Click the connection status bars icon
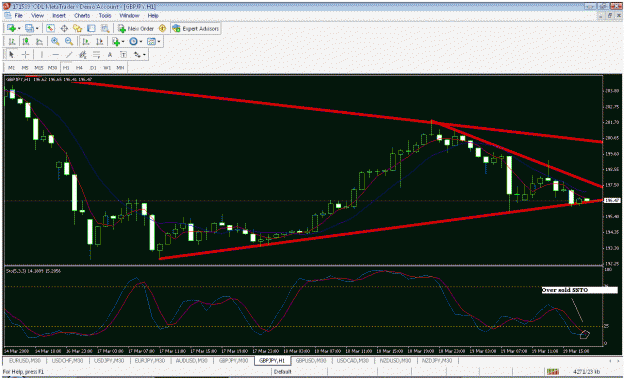Viewport: 625px width, 378px height. (x=552, y=372)
